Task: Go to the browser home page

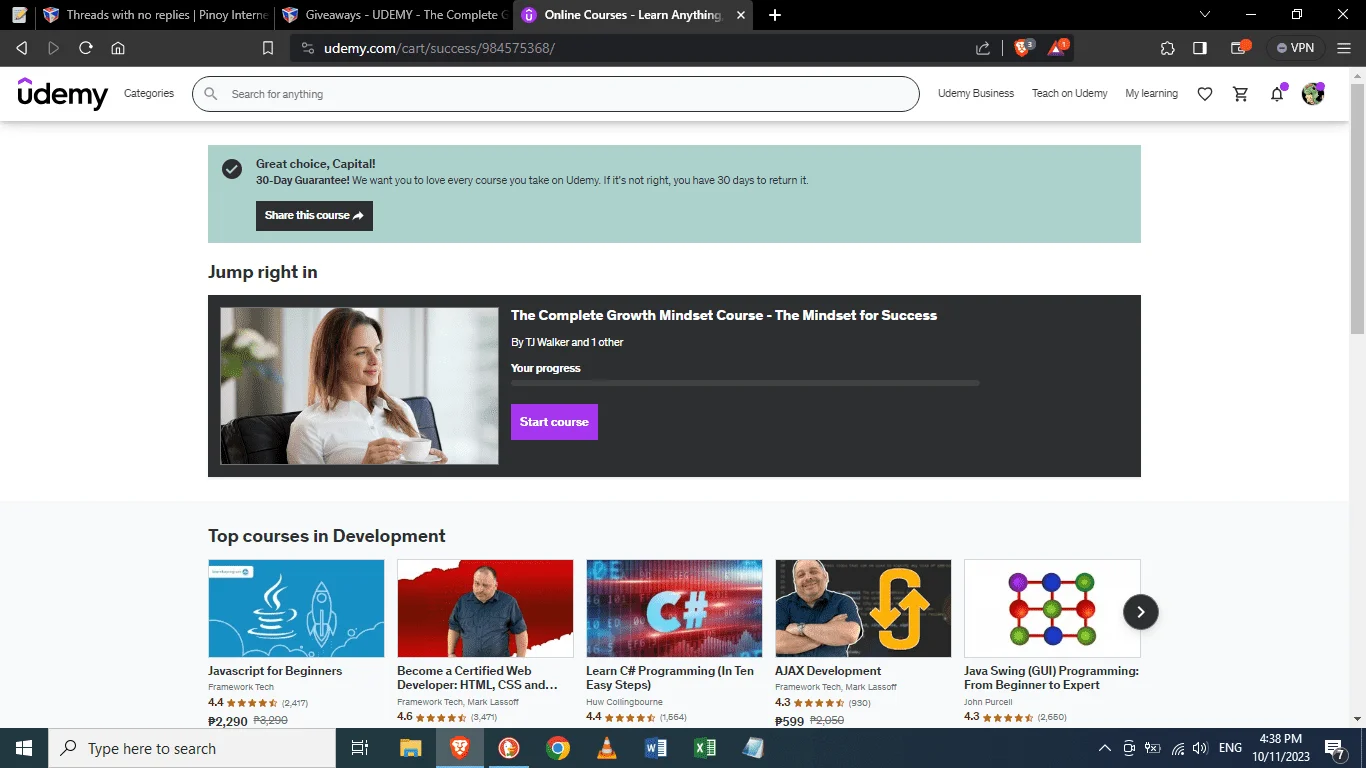Action: click(118, 48)
